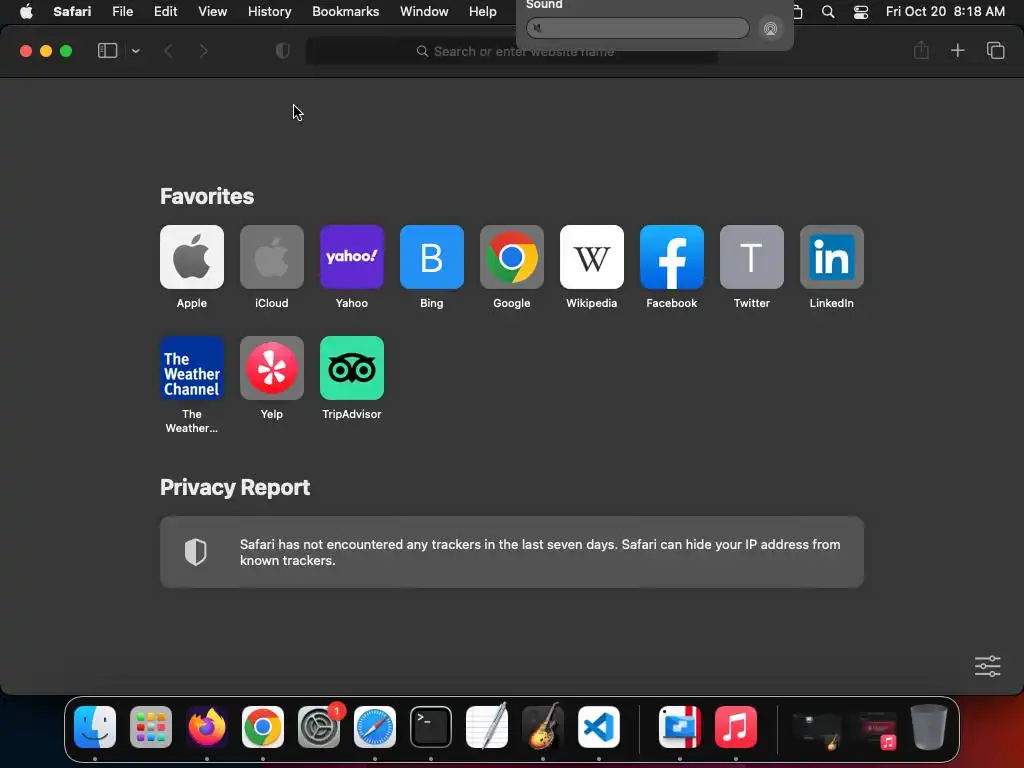The height and width of the screenshot is (768, 1024).
Task: Open the Help menu
Action: coord(483,11)
